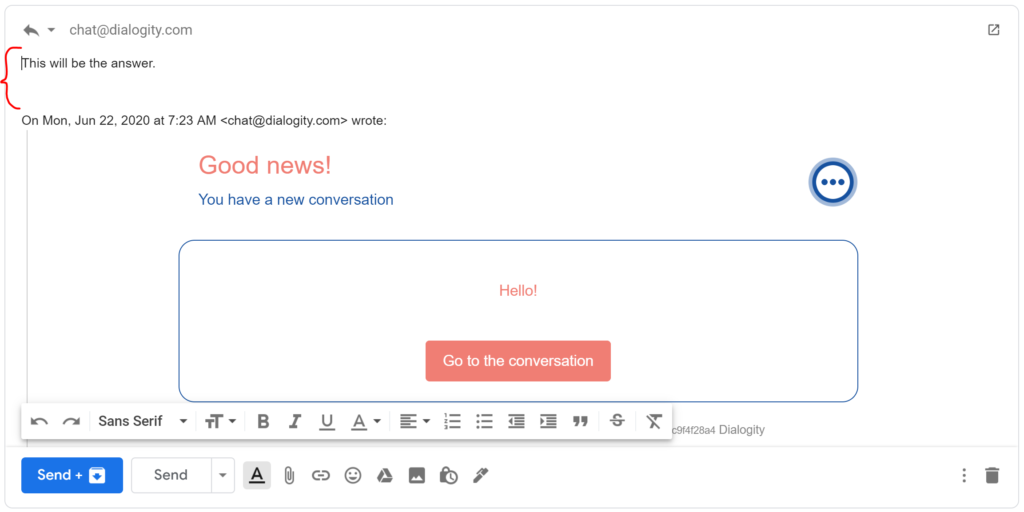Open the text size menu

[221, 422]
